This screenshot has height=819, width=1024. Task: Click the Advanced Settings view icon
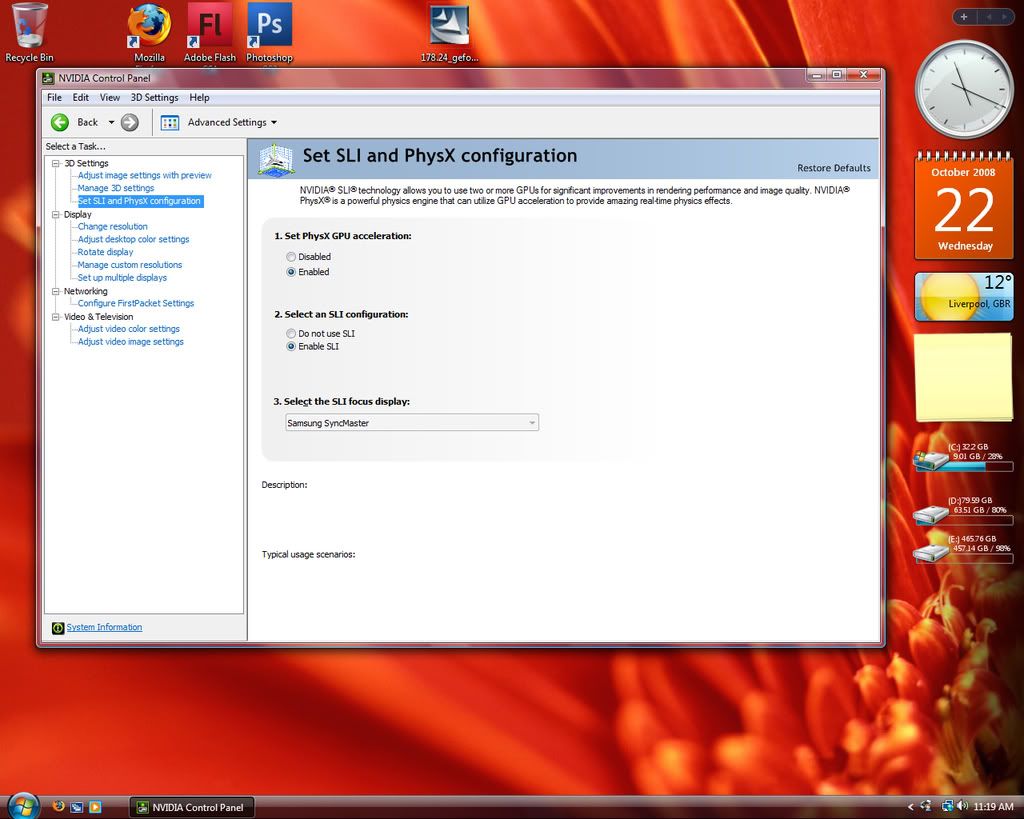click(x=170, y=122)
